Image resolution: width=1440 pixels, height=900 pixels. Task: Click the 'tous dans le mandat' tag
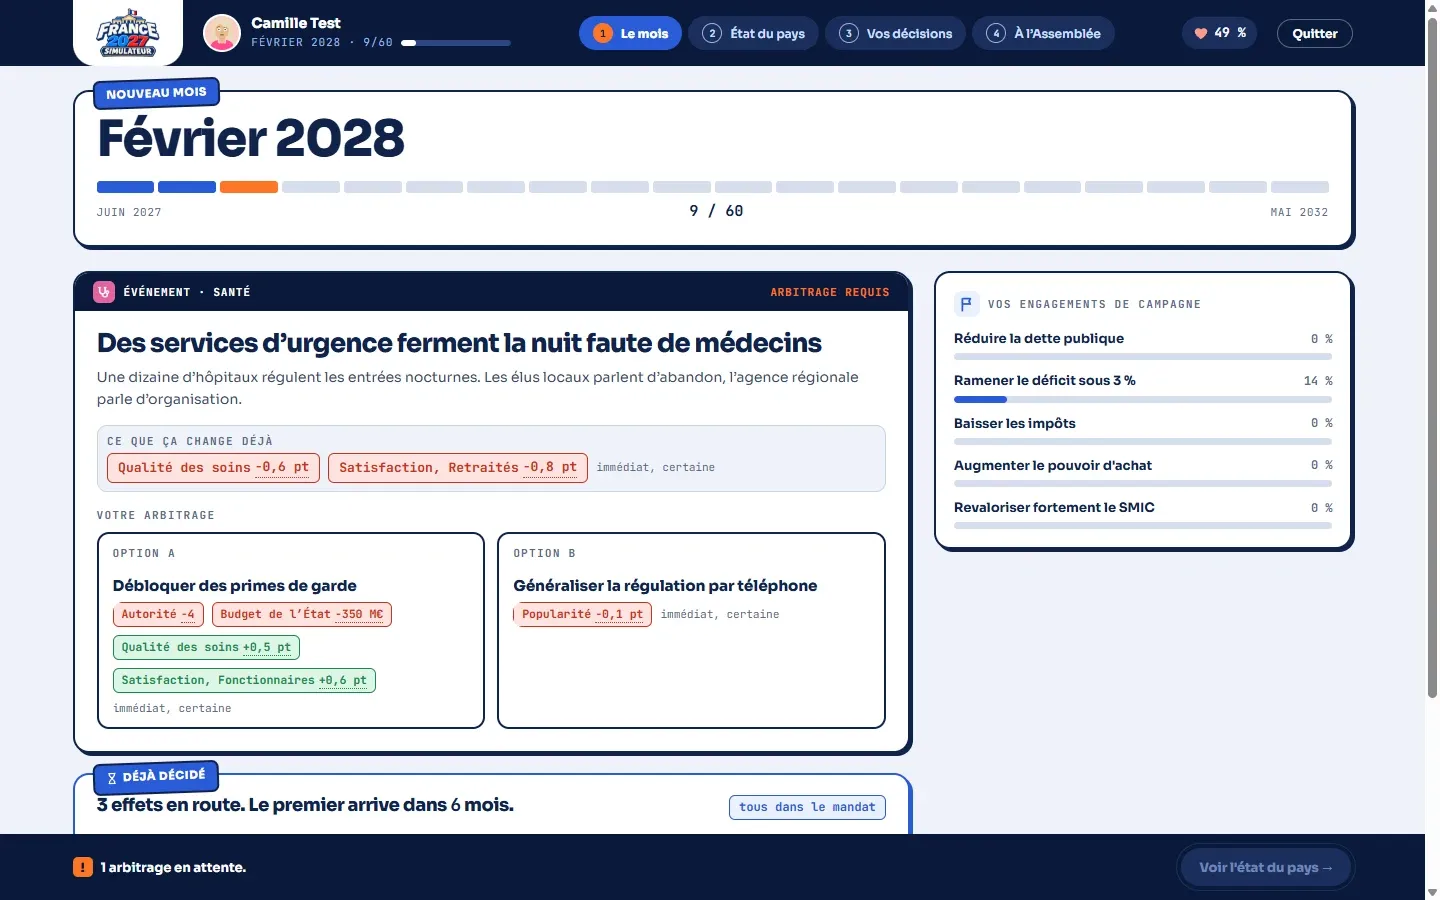point(807,807)
